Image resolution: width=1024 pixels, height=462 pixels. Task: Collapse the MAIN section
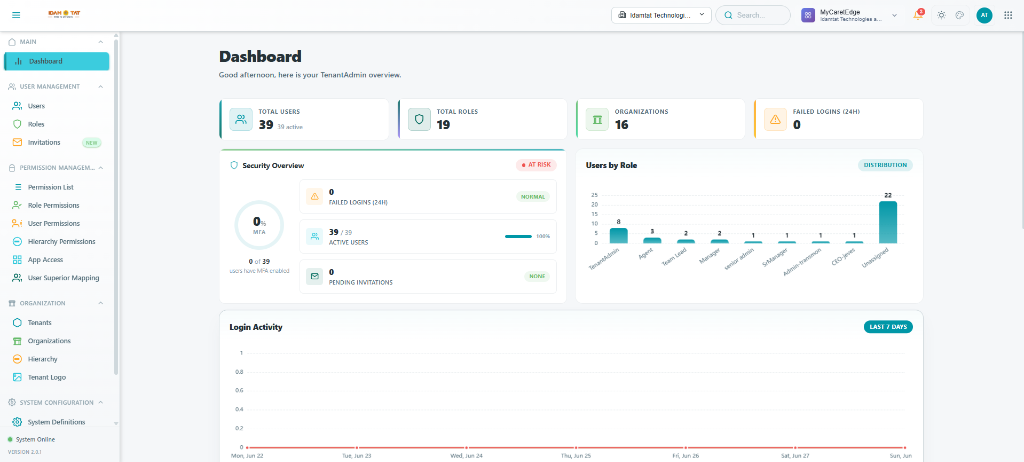coord(101,42)
